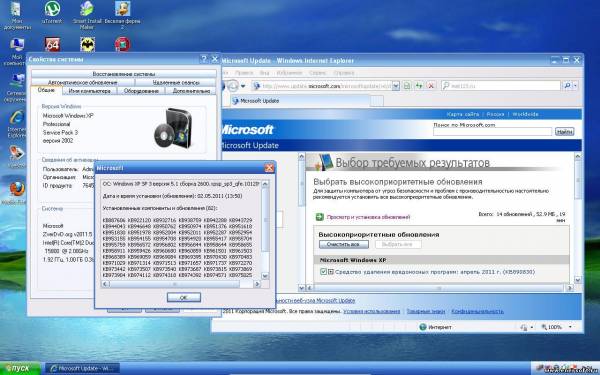Open the recent pages dropdown next to back button
This screenshot has height=375, width=600.
(243, 86)
